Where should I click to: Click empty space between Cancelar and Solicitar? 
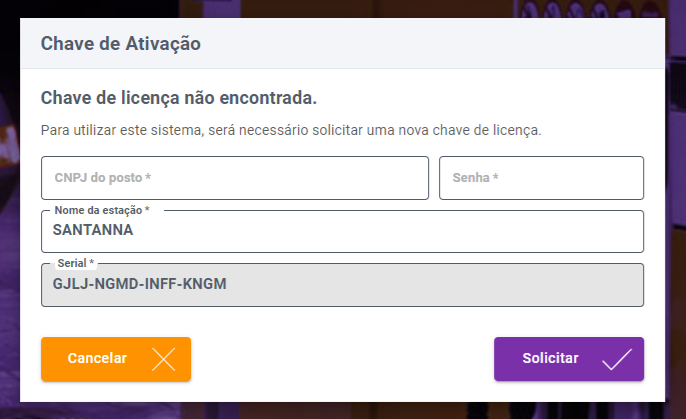[x=340, y=359]
